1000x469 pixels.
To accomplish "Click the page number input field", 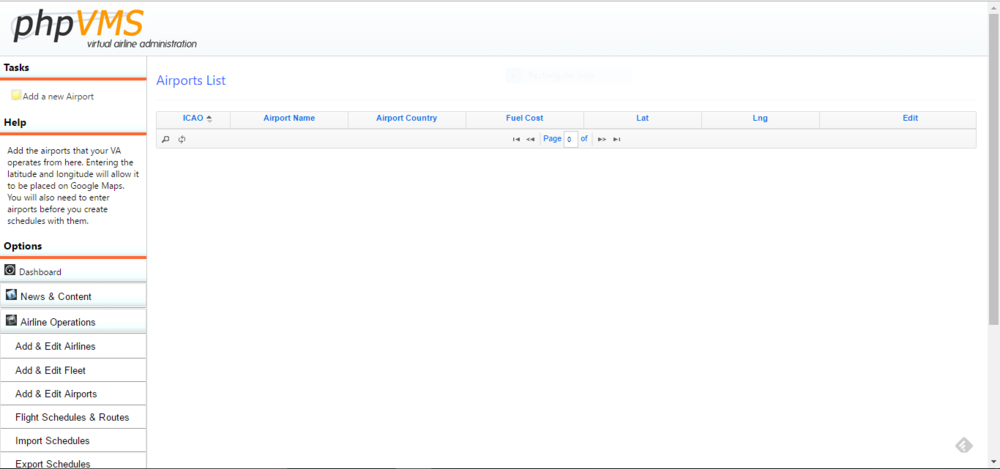I will click(x=570, y=139).
